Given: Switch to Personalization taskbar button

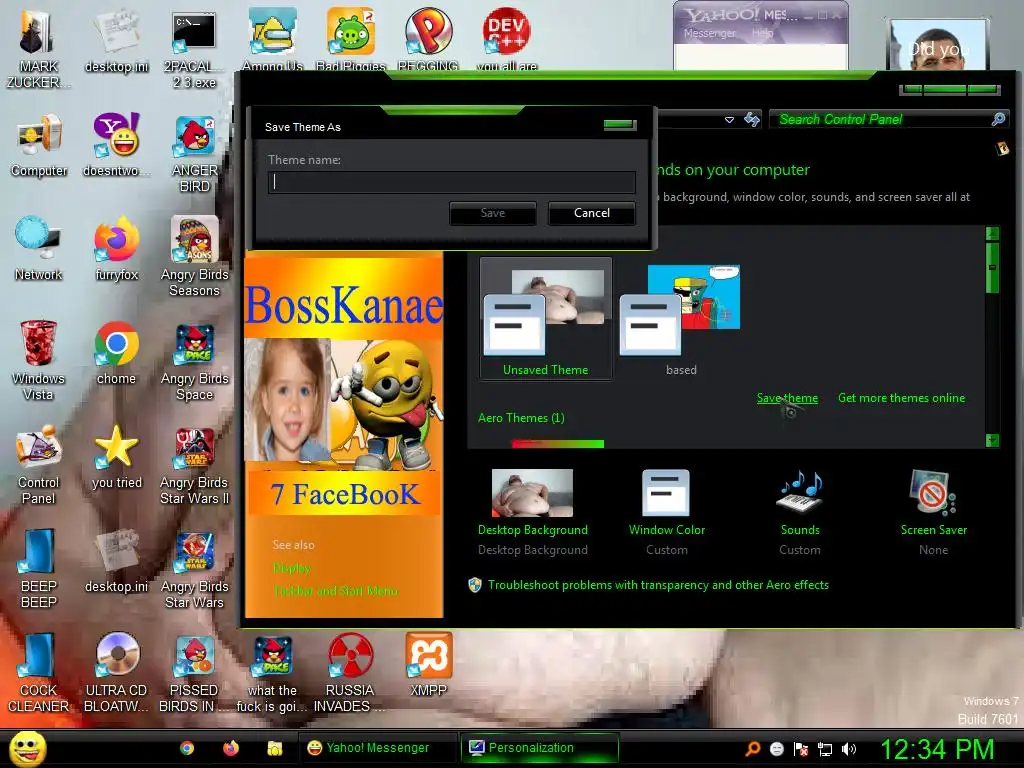Looking at the screenshot, I should (539, 748).
